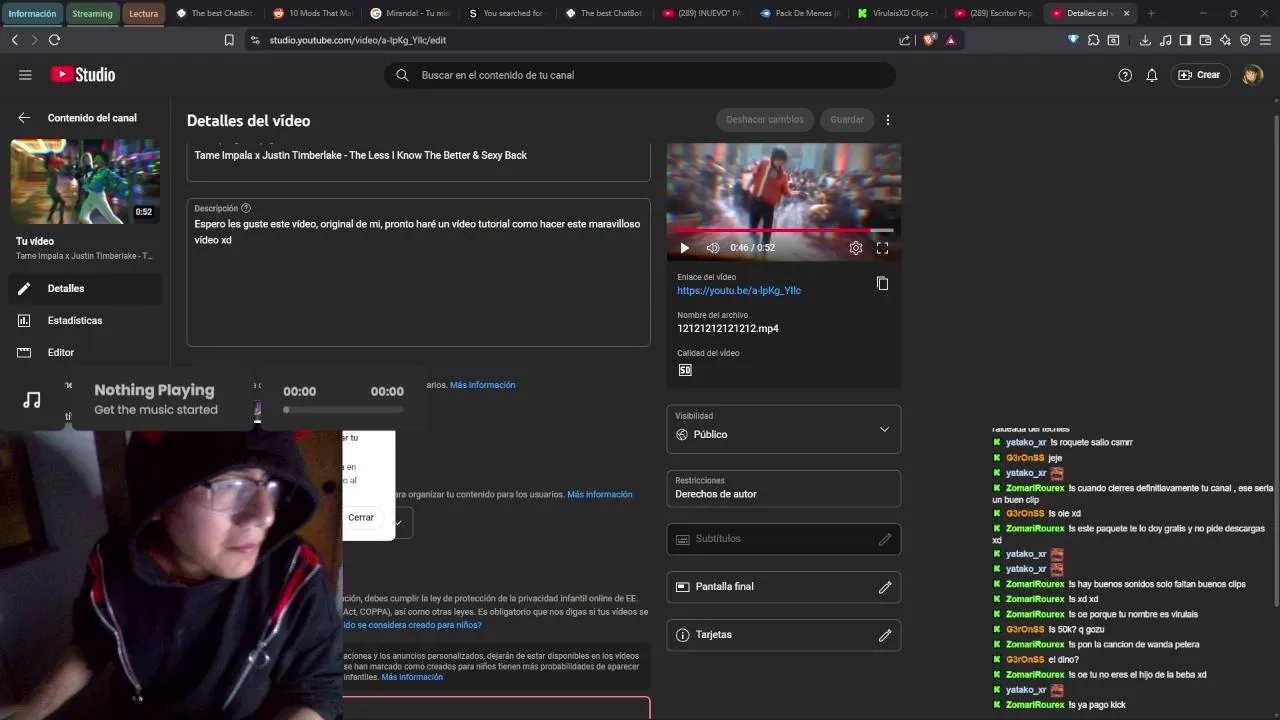The width and height of the screenshot is (1280, 720).
Task: Edit Subtítulos with the pencil icon
Action: [x=885, y=539]
